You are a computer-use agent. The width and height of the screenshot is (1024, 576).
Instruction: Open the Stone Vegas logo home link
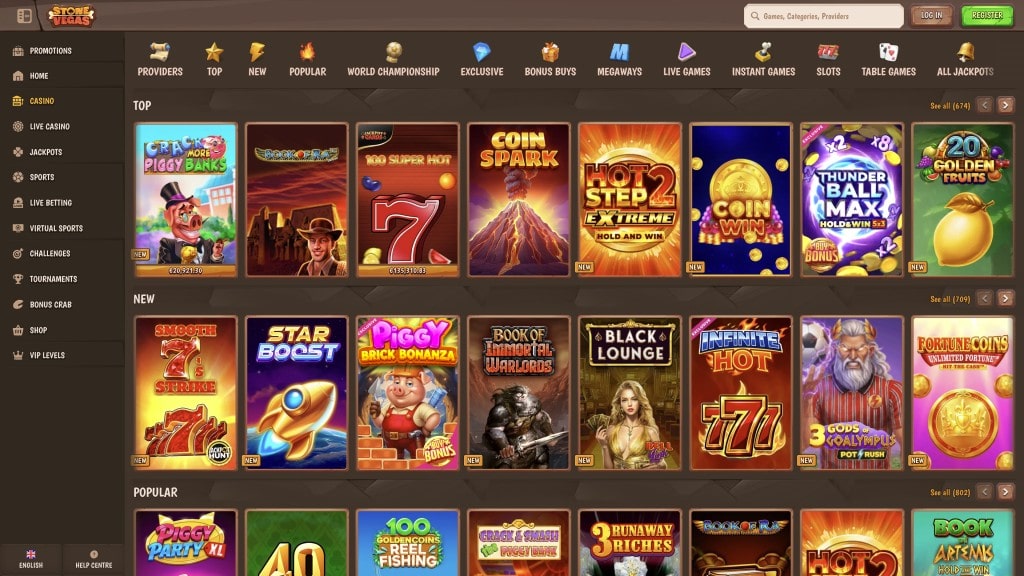(71, 16)
